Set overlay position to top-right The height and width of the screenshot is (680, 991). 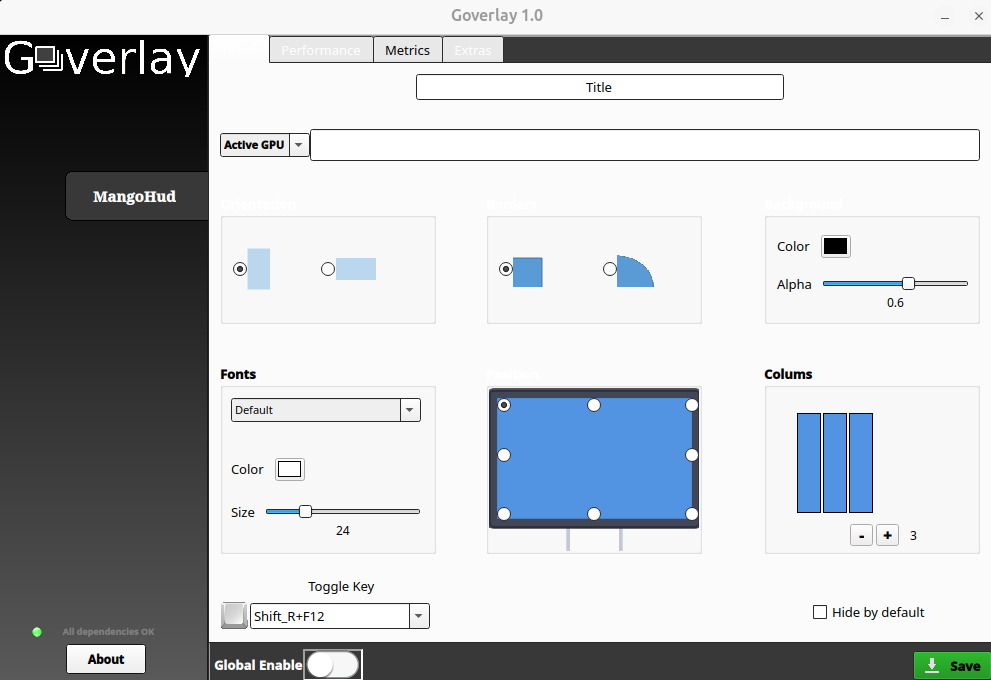(x=691, y=405)
